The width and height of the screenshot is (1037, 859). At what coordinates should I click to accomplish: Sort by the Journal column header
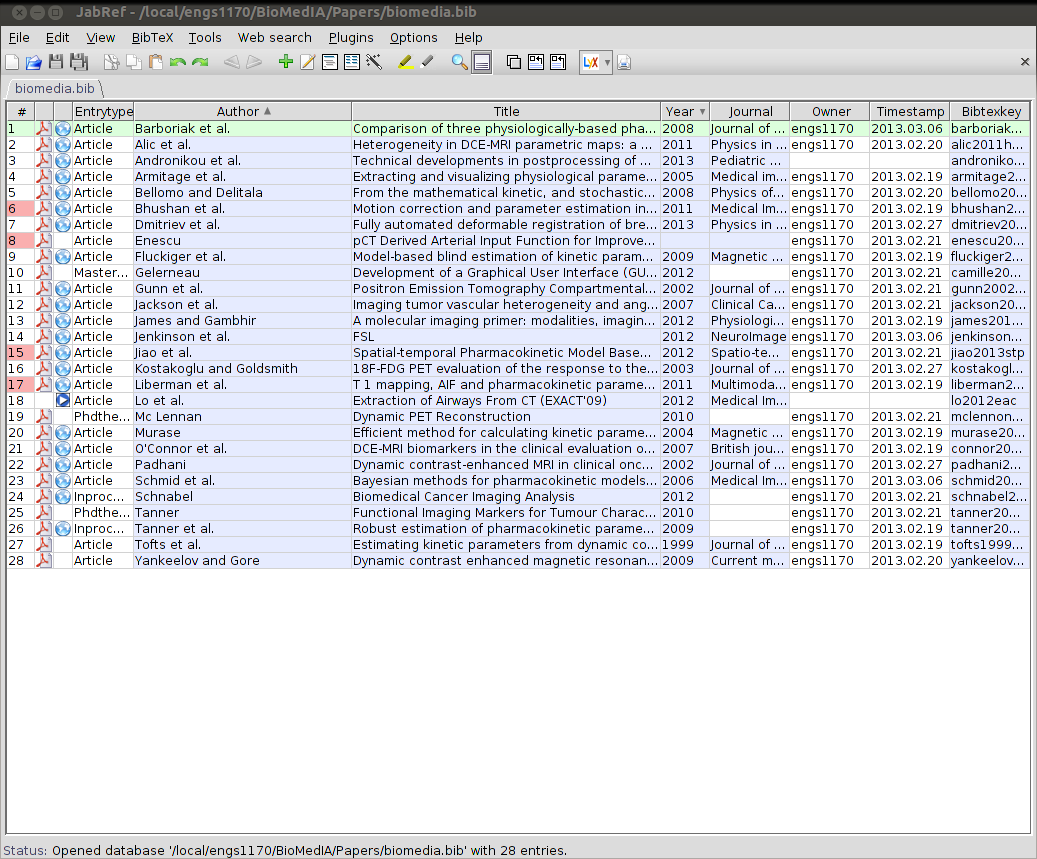pyautogui.click(x=749, y=111)
